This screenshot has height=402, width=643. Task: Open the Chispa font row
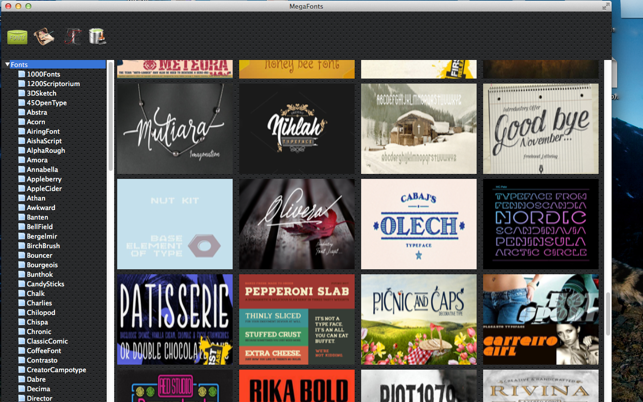point(37,322)
